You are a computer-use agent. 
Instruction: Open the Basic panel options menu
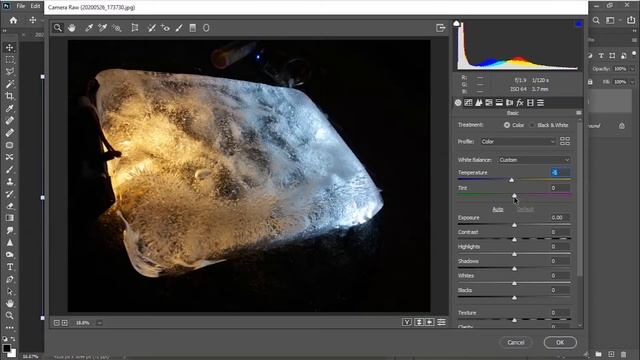tap(579, 113)
